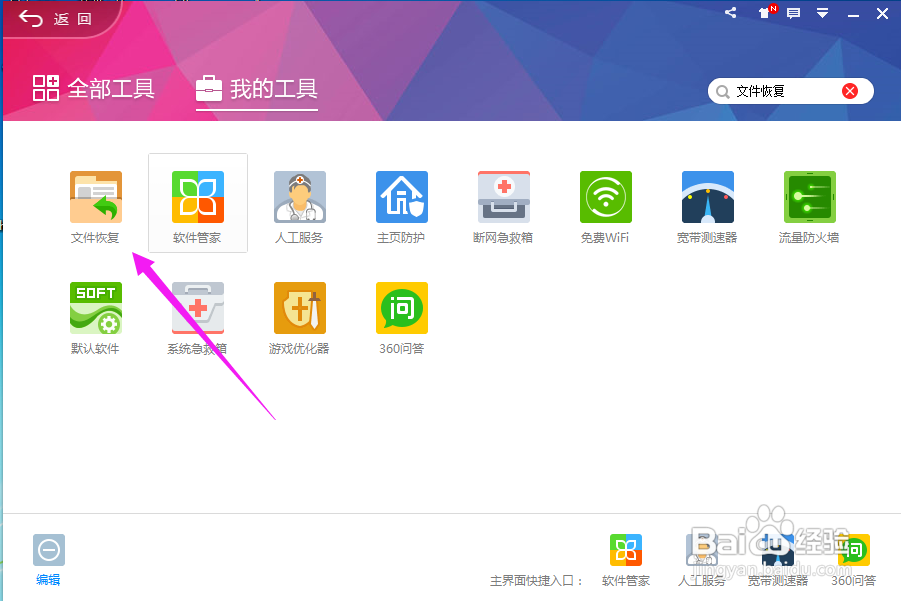Open 360问答 in the tool grid
Screen dimensions: 901x601
pyautogui.click(x=402, y=308)
